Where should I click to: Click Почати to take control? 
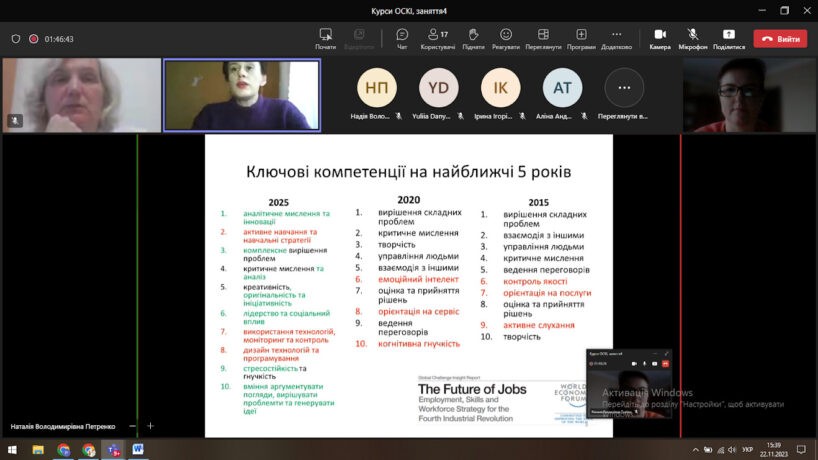[325, 38]
